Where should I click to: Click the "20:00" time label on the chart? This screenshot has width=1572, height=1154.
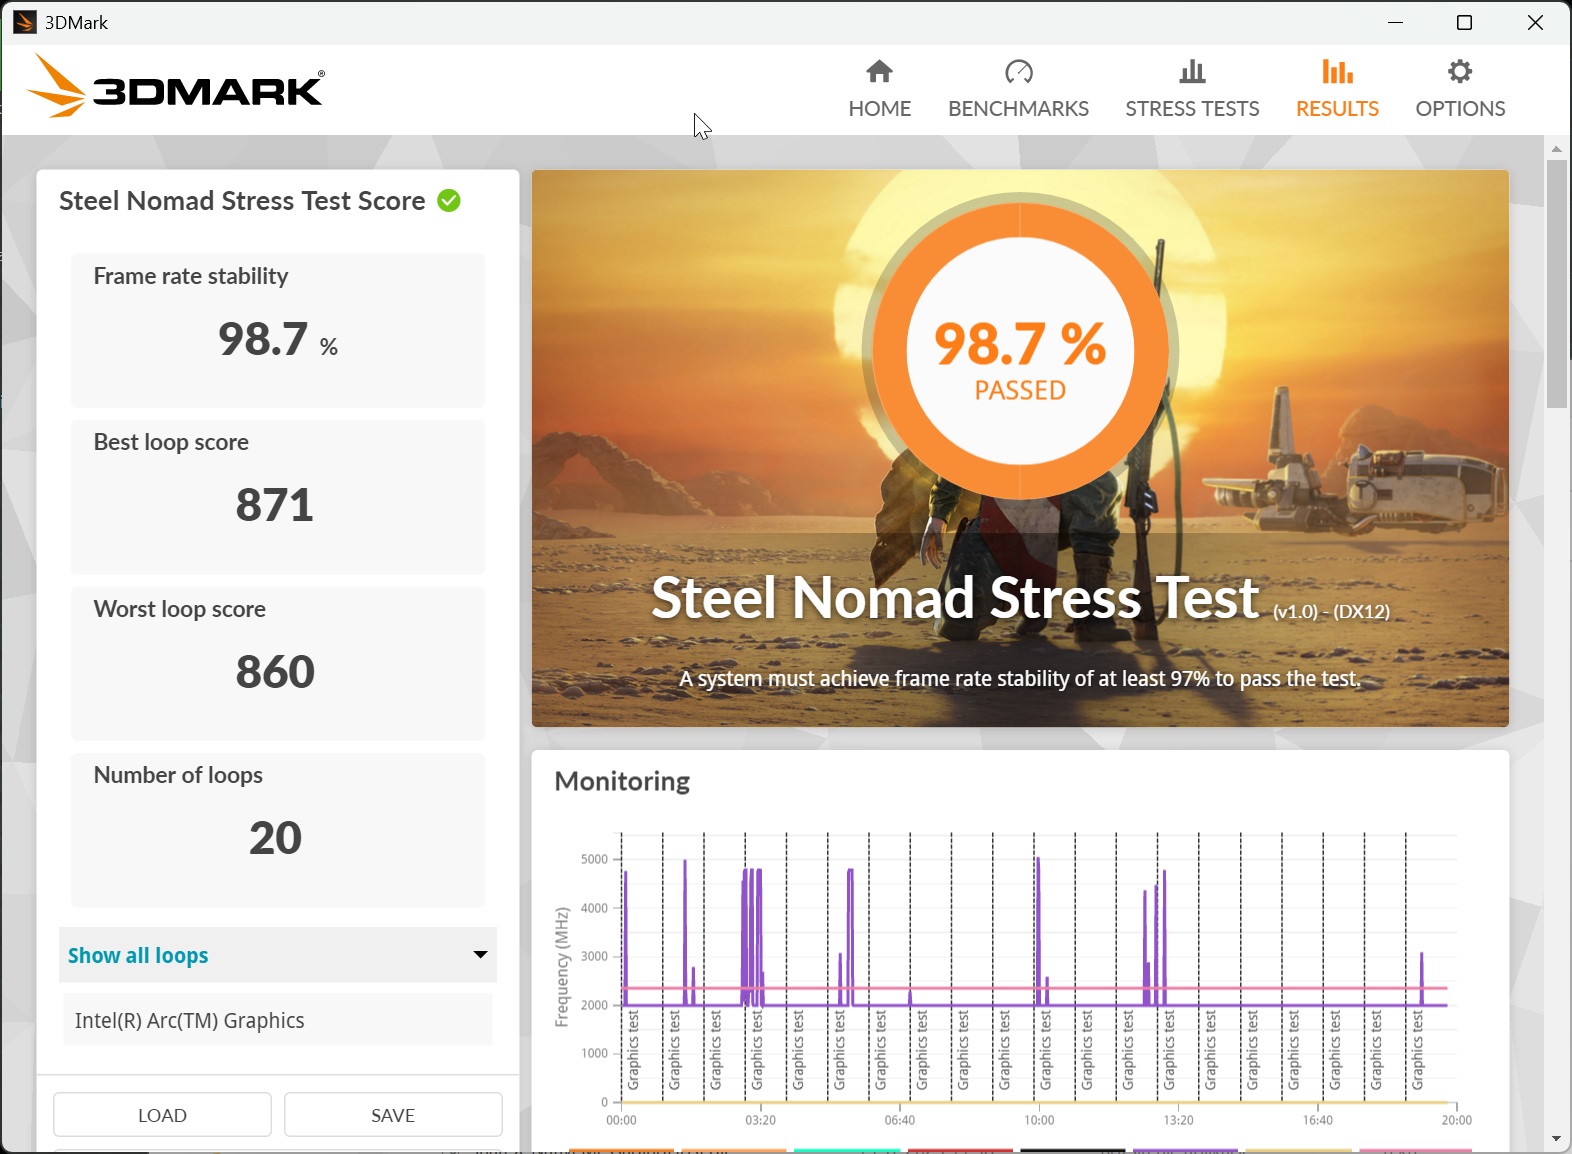(x=1456, y=1120)
